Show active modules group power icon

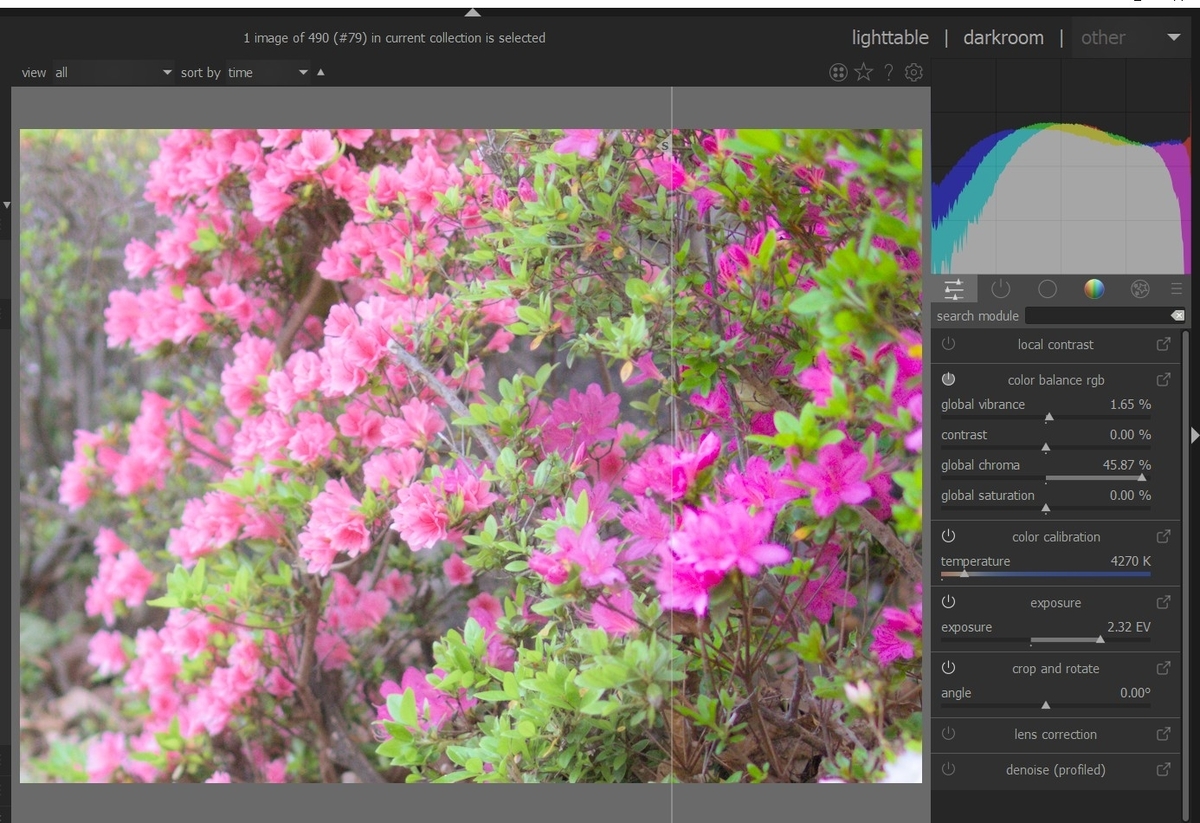1000,289
